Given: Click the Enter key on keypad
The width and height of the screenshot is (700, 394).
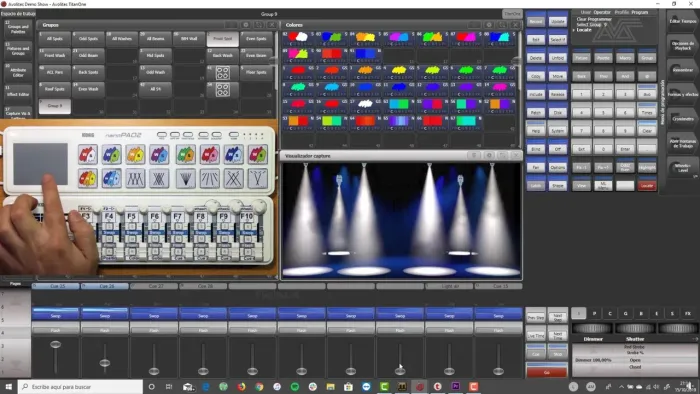Looking at the screenshot, I should pyautogui.click(x=625, y=149).
